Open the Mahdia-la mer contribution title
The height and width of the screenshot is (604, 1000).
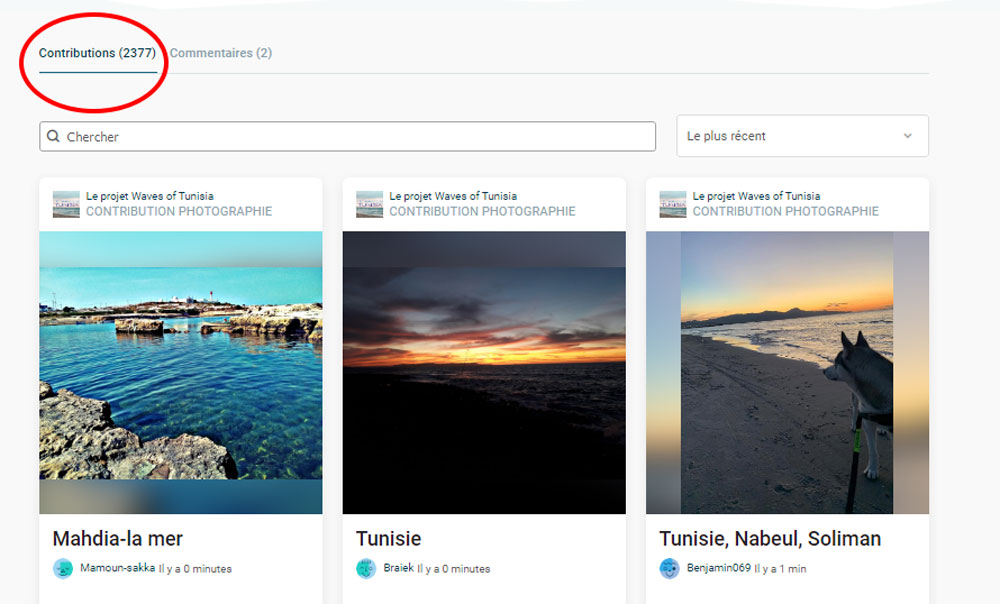(118, 539)
